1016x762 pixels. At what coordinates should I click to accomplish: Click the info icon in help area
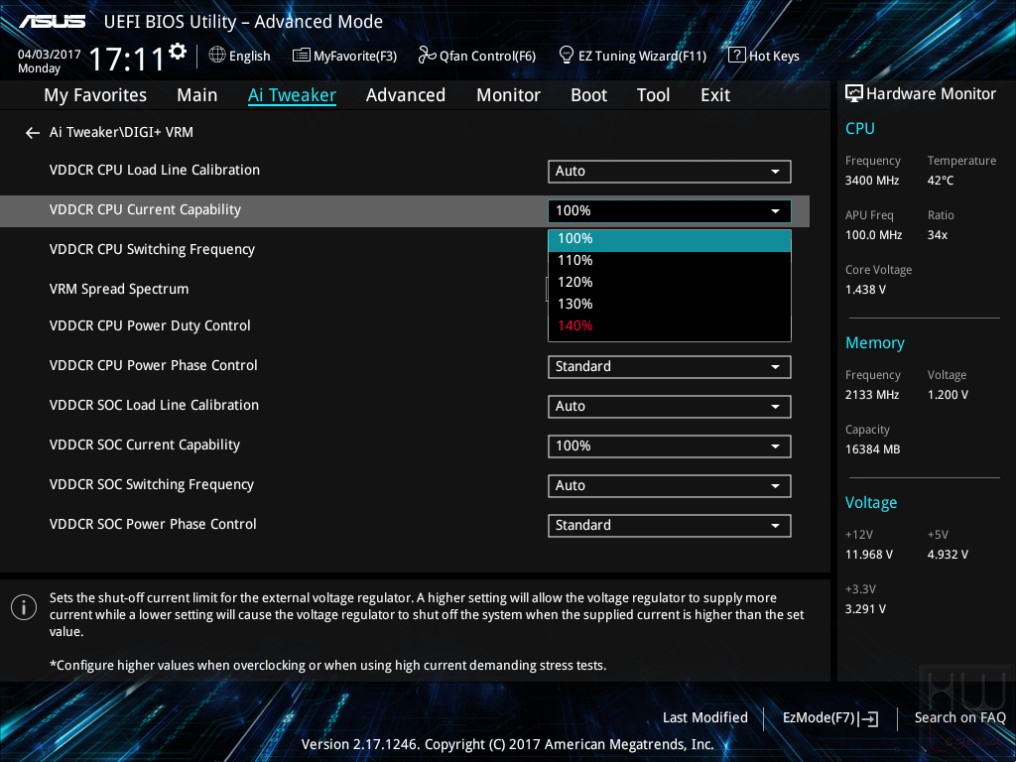point(24,607)
